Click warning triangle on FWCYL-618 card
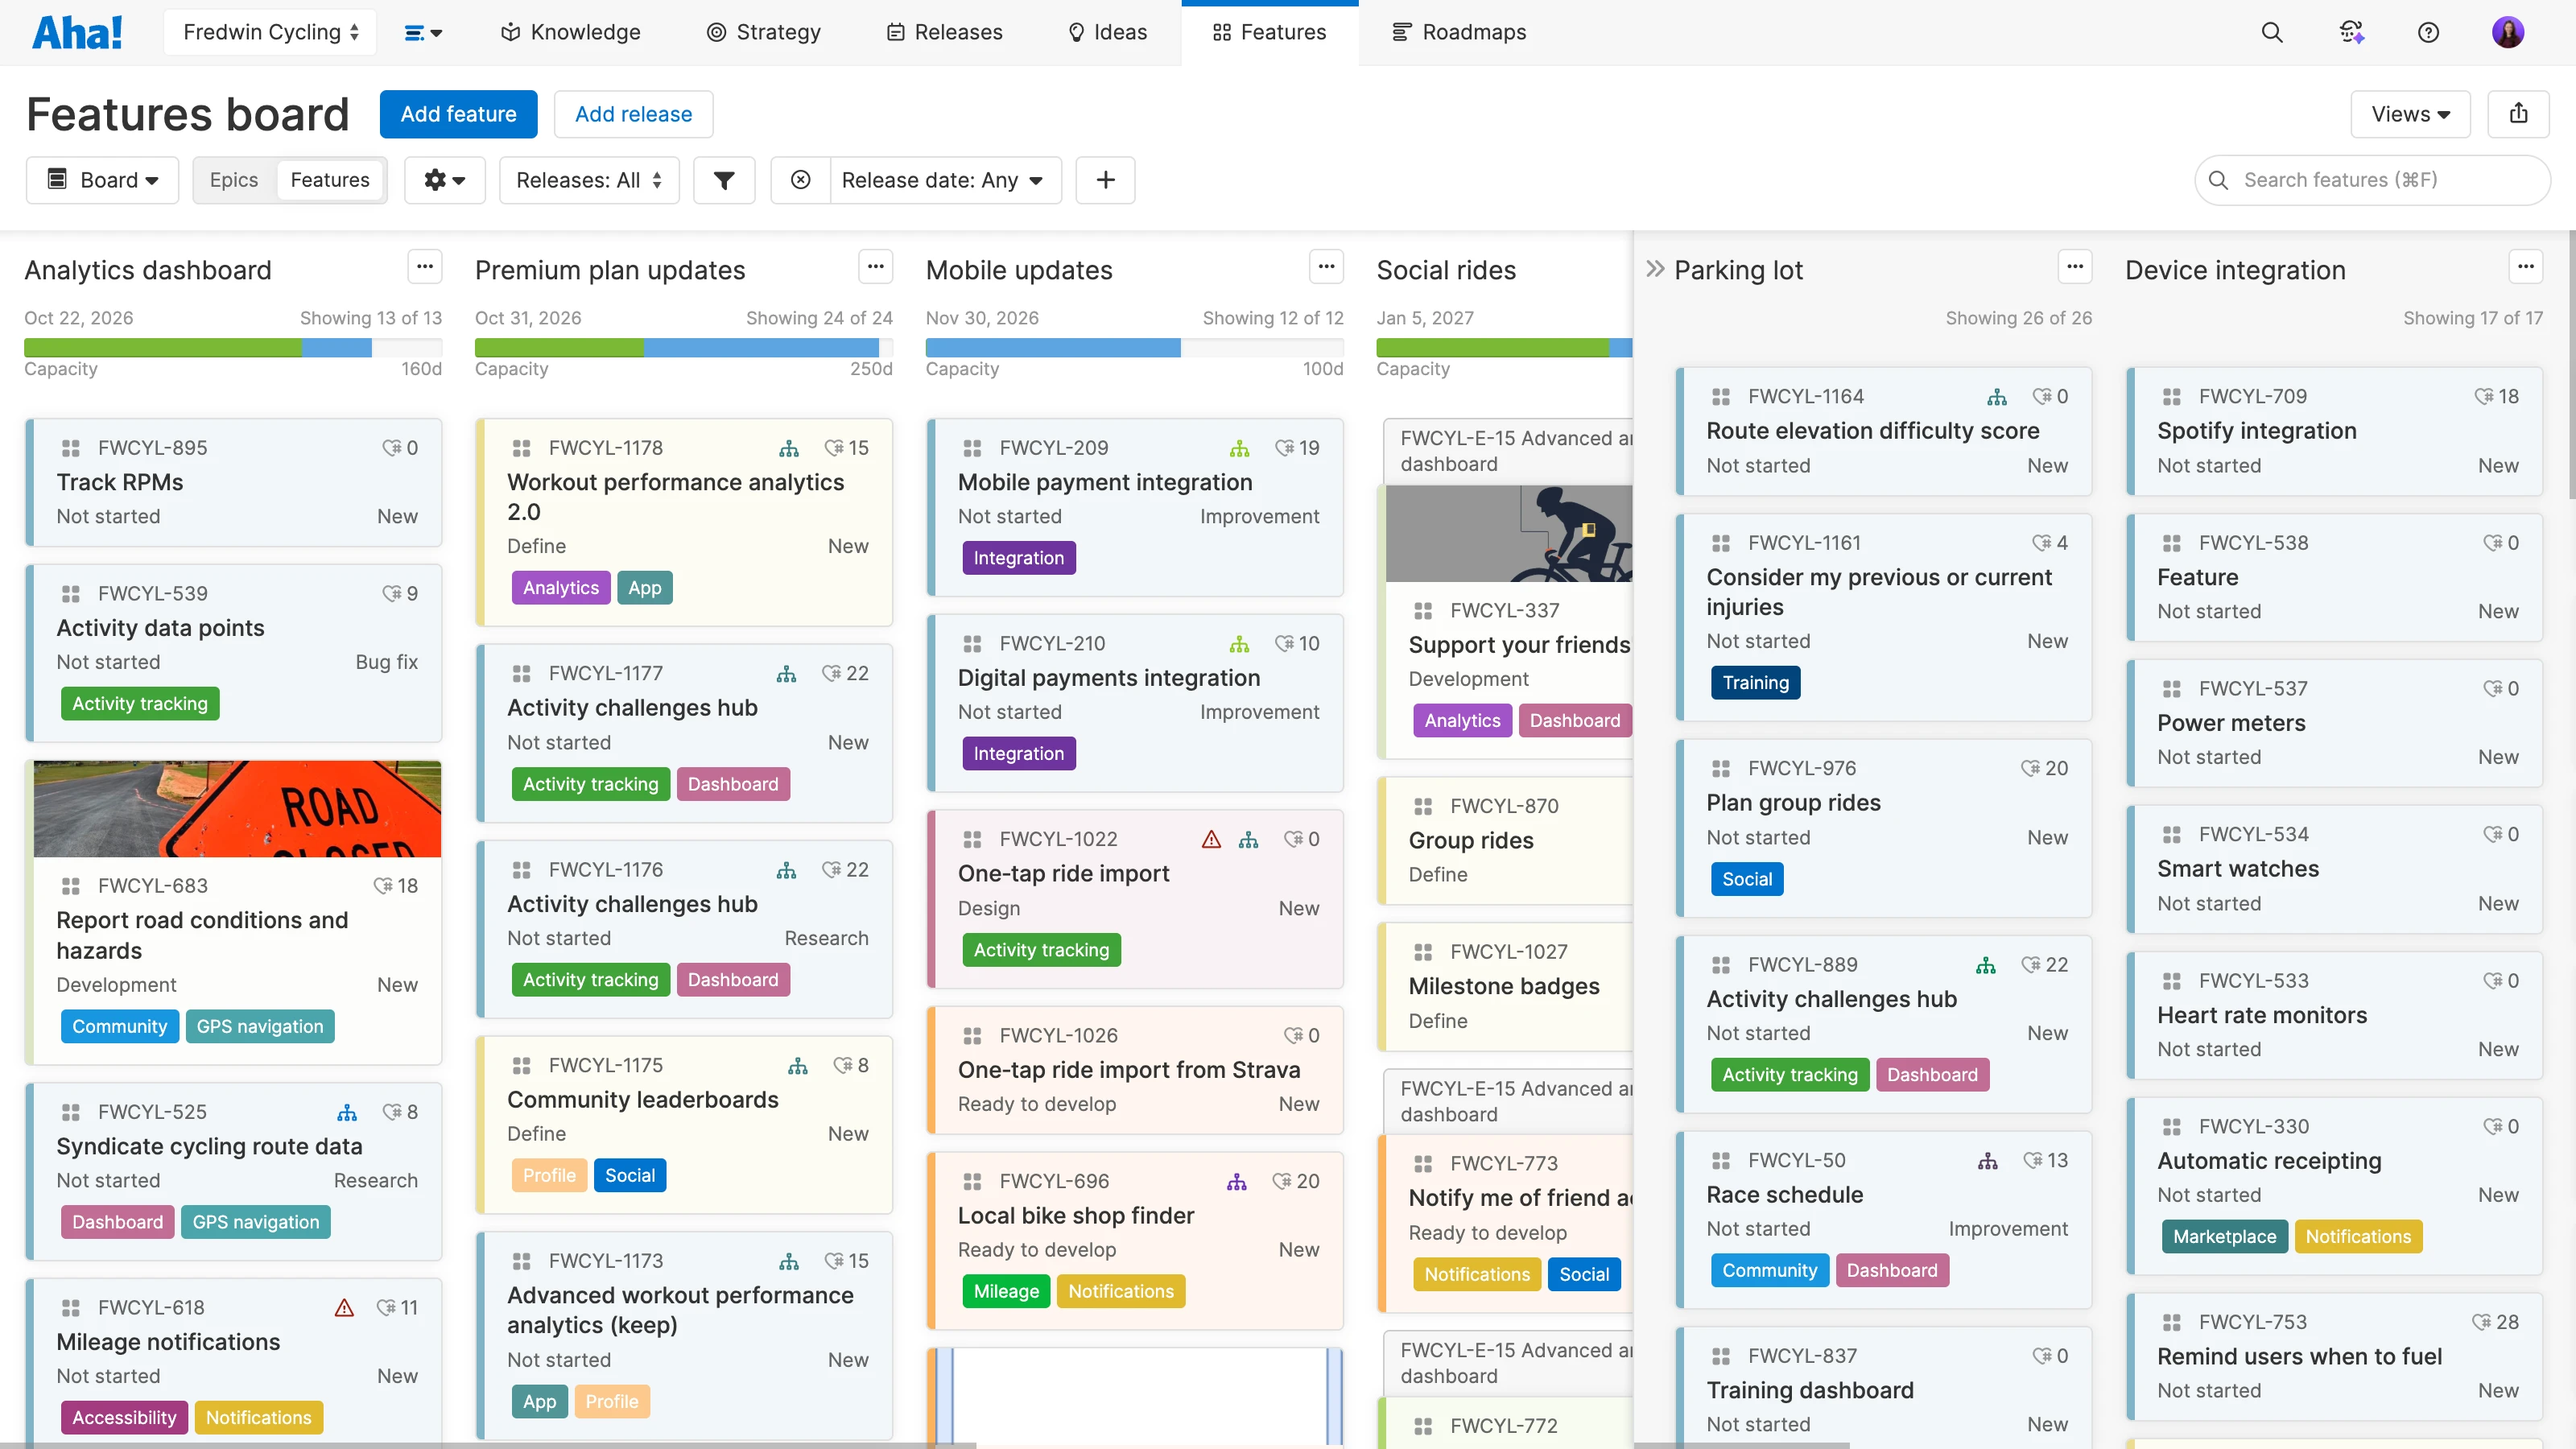Image resolution: width=2576 pixels, height=1449 pixels. (x=344, y=1308)
